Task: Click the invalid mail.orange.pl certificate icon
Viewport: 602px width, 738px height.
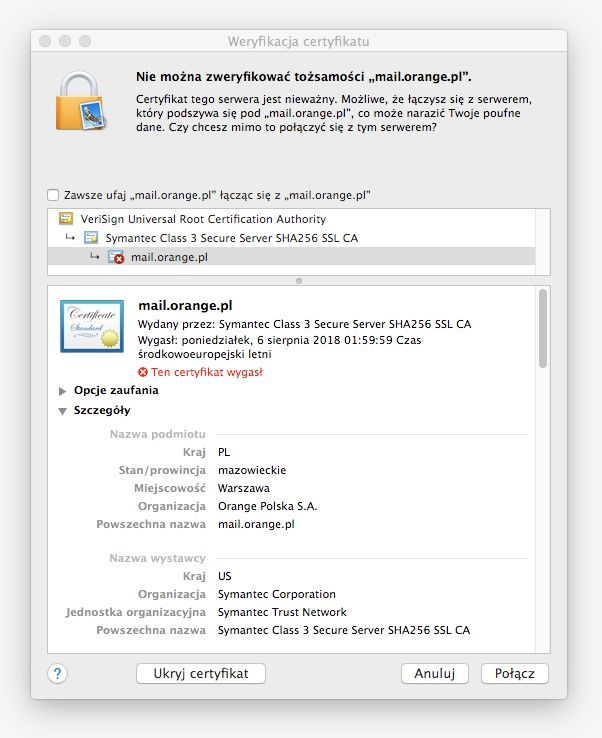Action: [x=116, y=257]
